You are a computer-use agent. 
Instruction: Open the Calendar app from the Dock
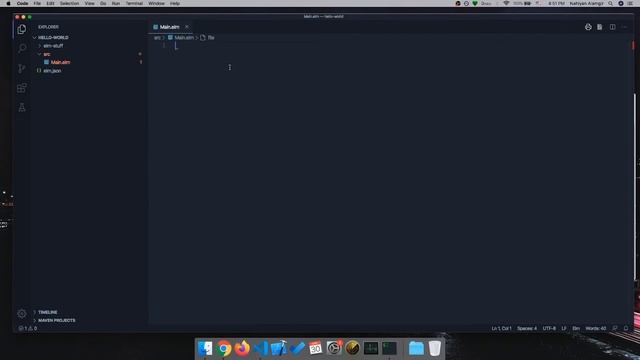tap(316, 348)
